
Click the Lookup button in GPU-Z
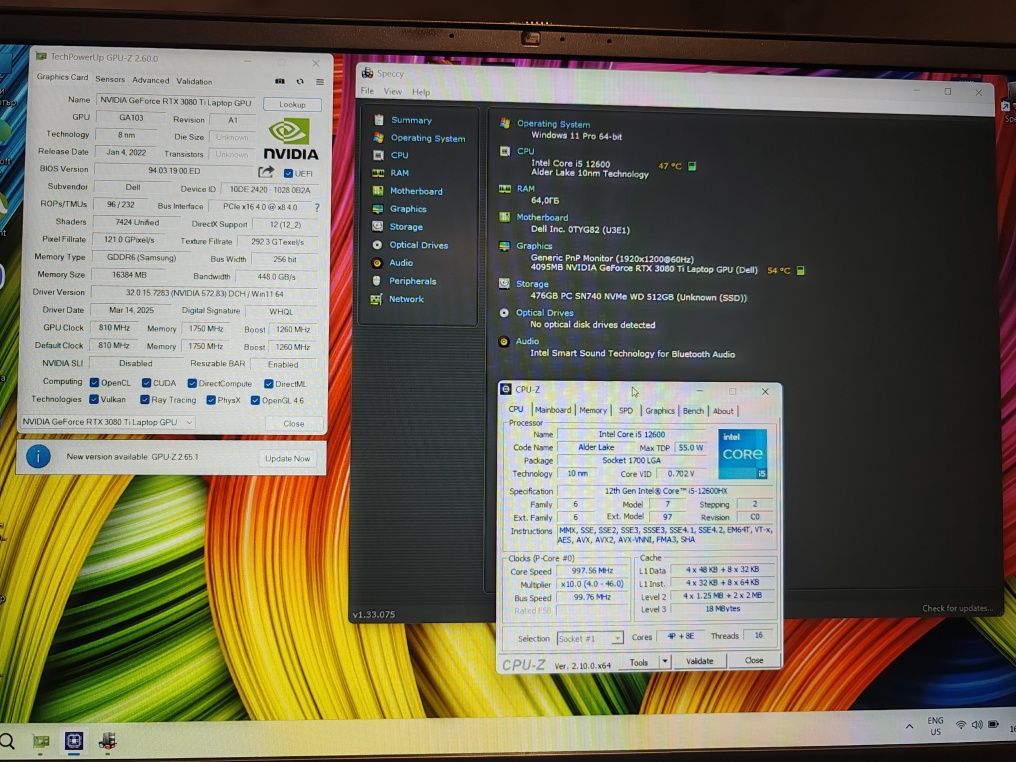[292, 104]
